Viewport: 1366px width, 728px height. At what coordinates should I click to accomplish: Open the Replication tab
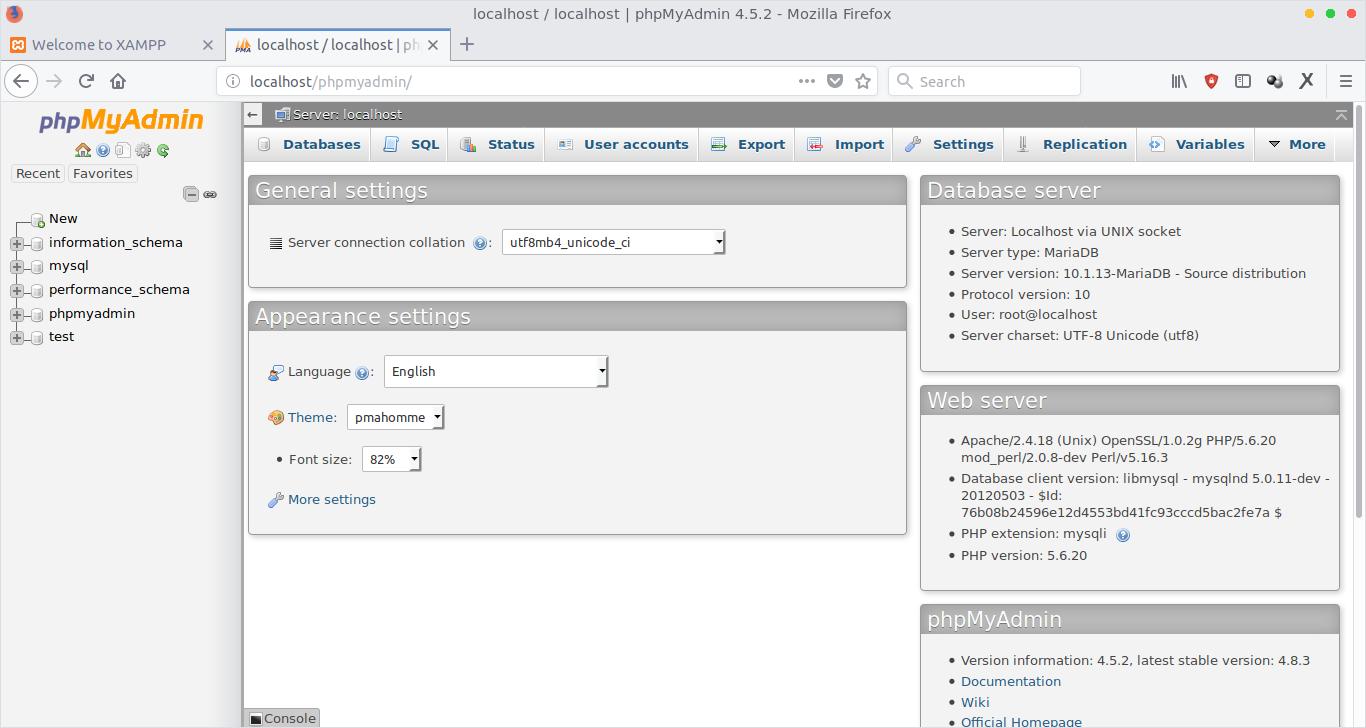click(x=1071, y=144)
